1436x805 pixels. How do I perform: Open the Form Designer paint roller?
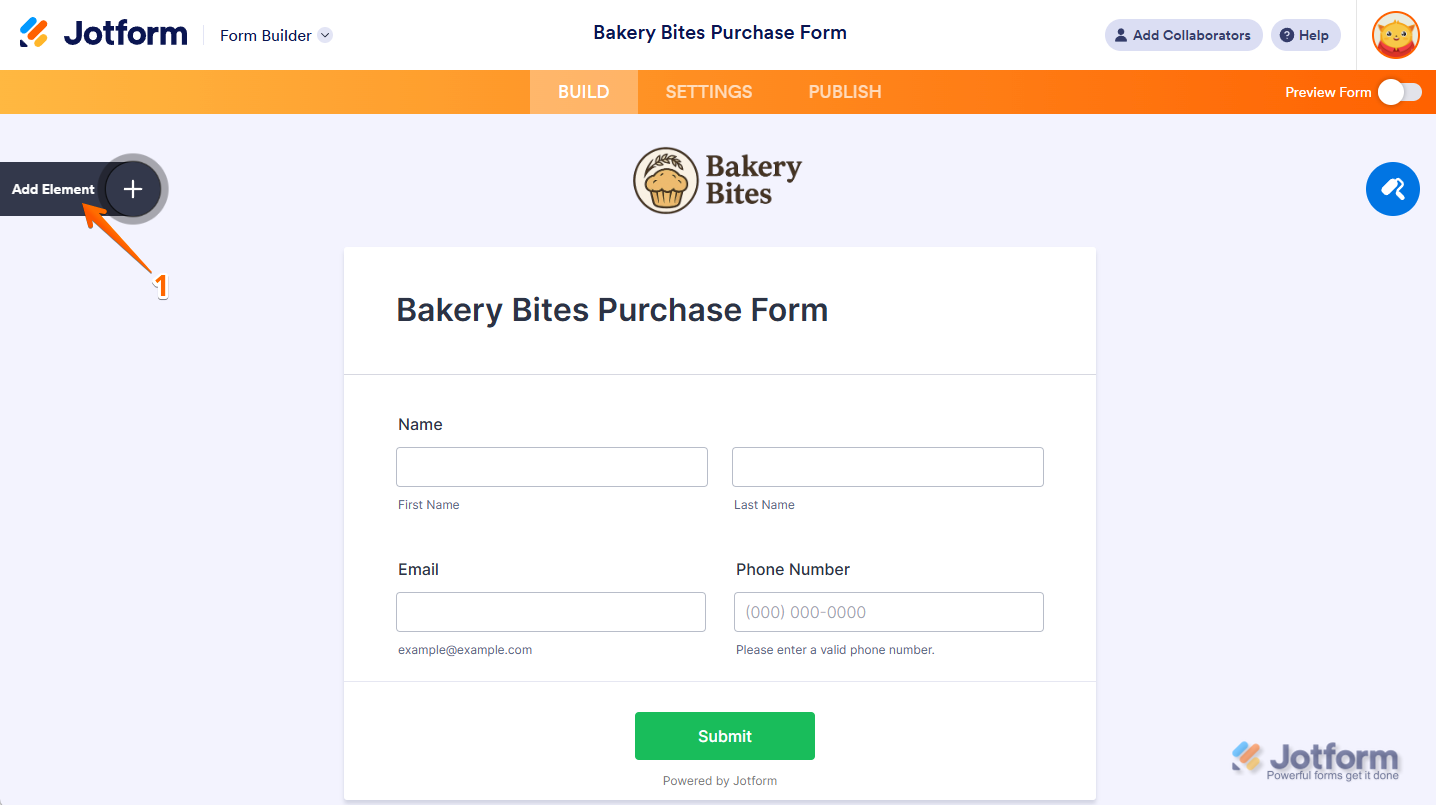[1392, 189]
